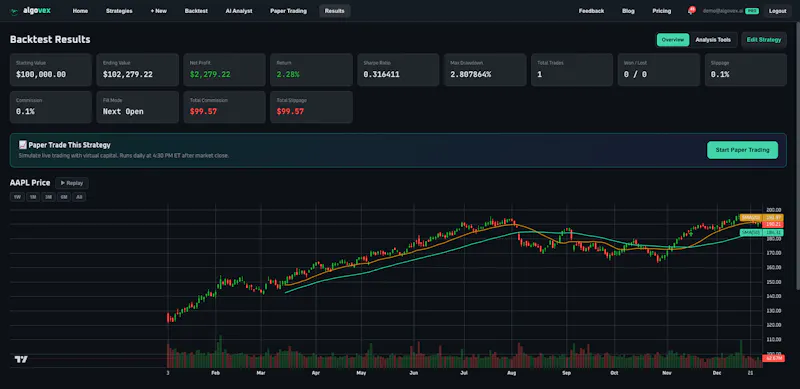
Task: Select the 6M chart range
Action: pos(64,197)
